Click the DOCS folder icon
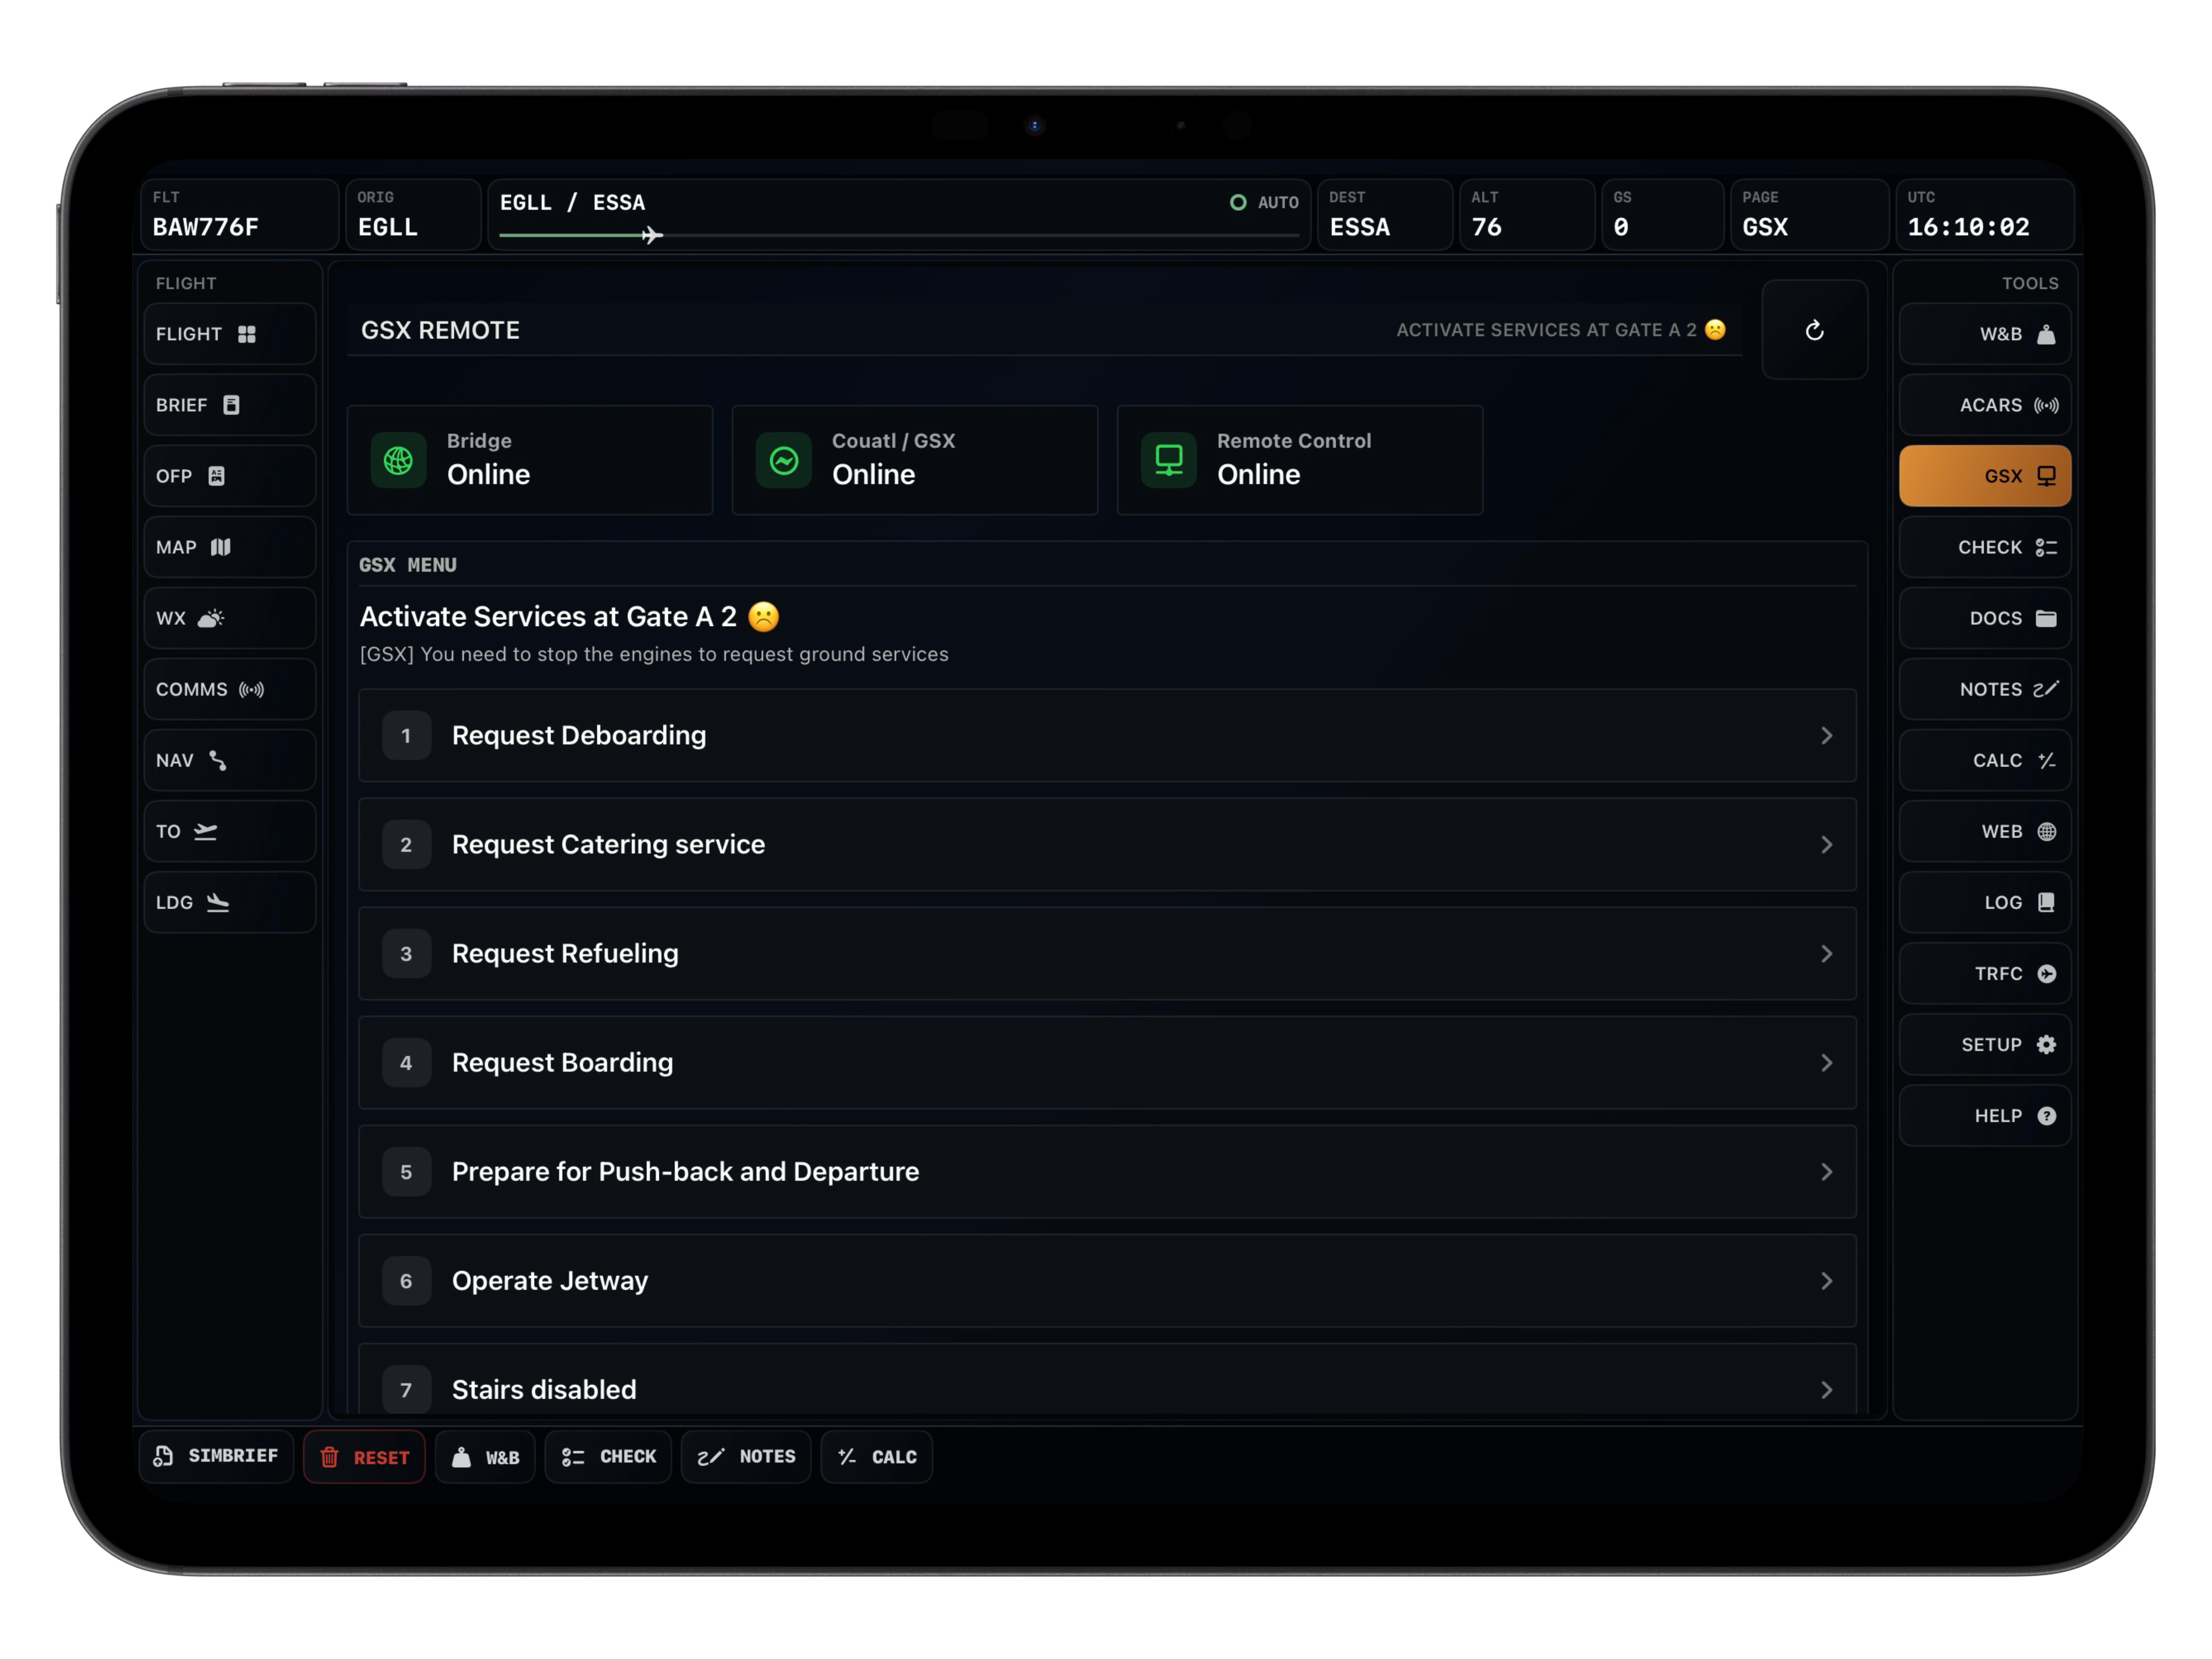The height and width of the screenshot is (1659, 2212). [x=2047, y=618]
